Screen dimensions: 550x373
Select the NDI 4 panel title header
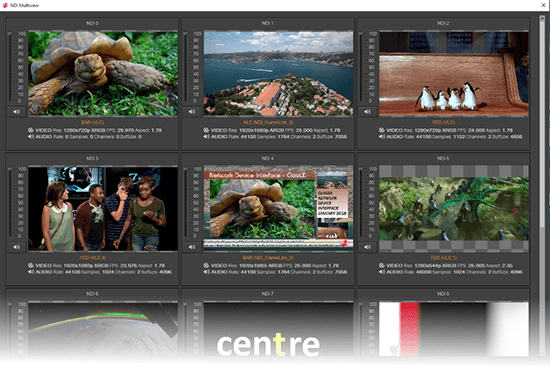tap(268, 158)
